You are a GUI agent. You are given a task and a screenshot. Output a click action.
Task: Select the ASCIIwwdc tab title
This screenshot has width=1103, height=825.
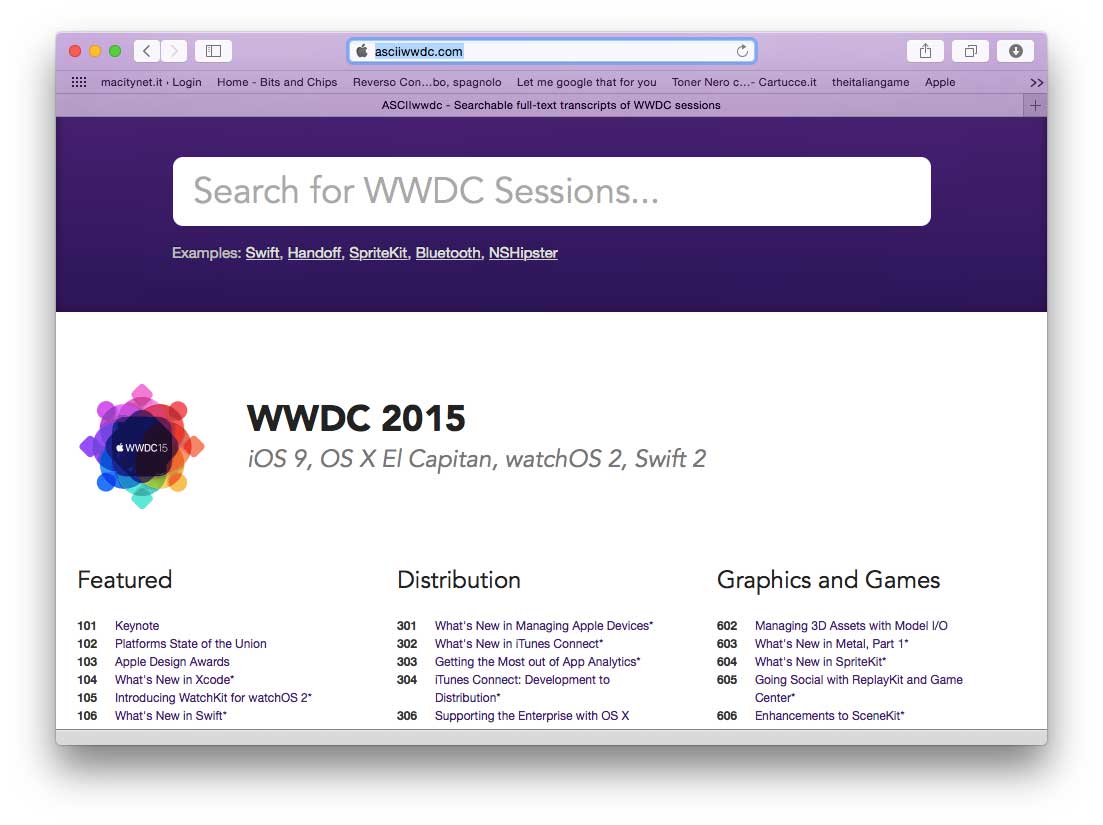coord(551,105)
